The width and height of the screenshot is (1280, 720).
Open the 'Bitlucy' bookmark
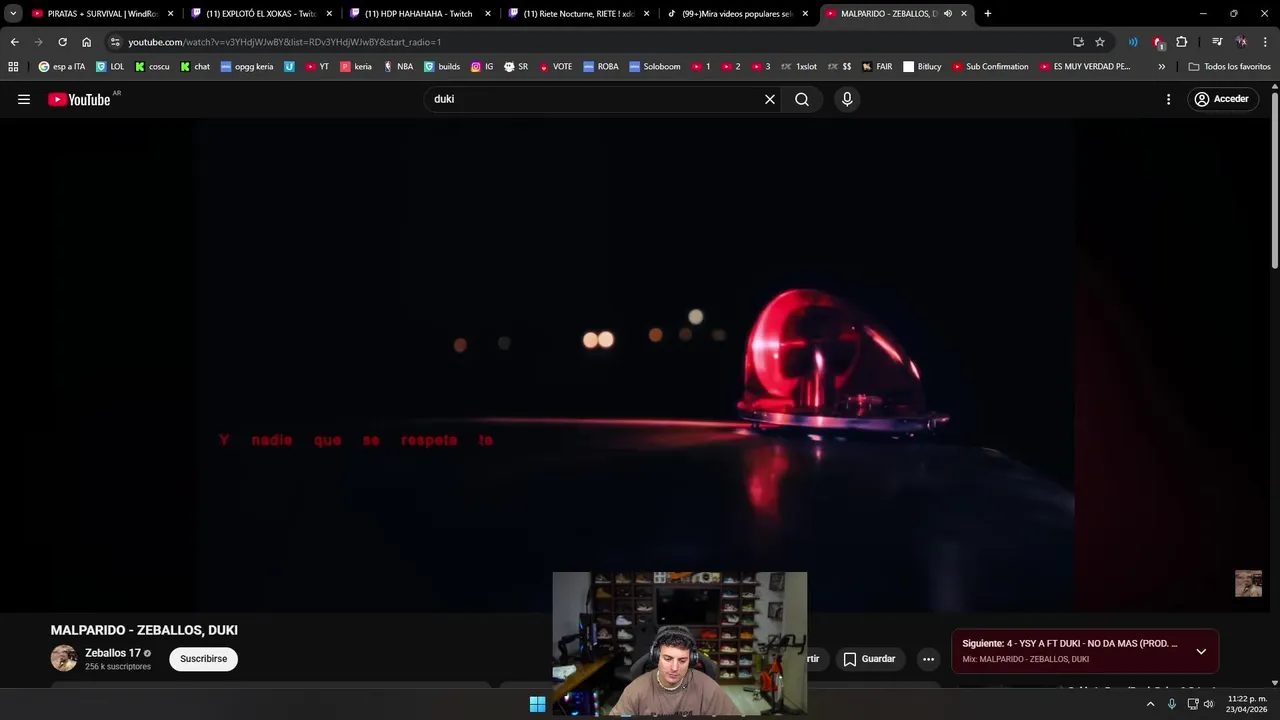pyautogui.click(x=922, y=67)
